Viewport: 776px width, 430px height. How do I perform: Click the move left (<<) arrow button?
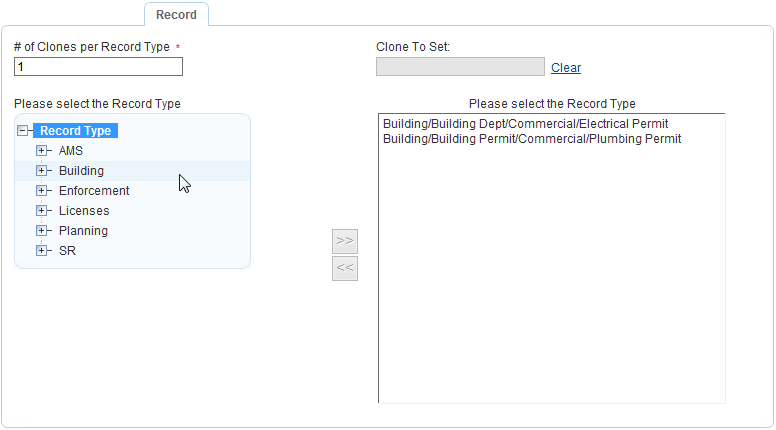click(344, 268)
